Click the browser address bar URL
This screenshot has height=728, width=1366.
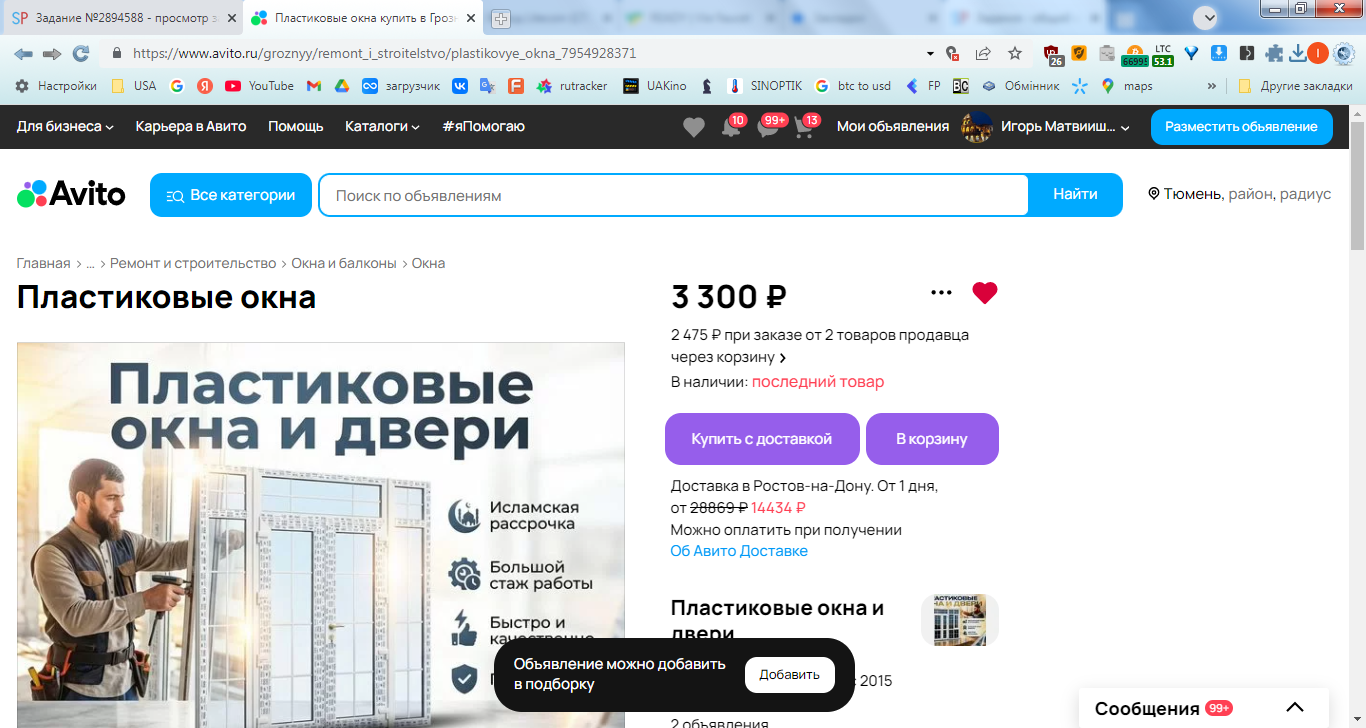click(384, 53)
